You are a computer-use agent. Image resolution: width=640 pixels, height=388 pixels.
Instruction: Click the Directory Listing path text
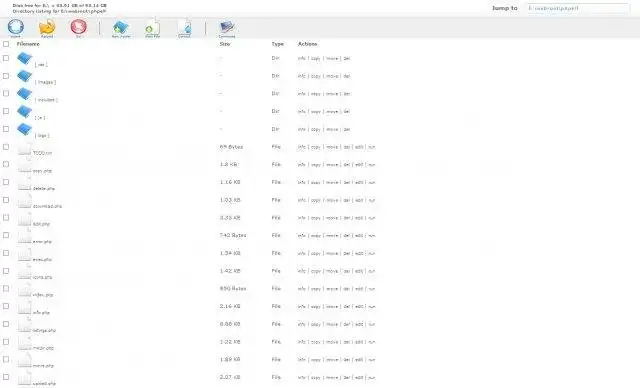(x=59, y=11)
